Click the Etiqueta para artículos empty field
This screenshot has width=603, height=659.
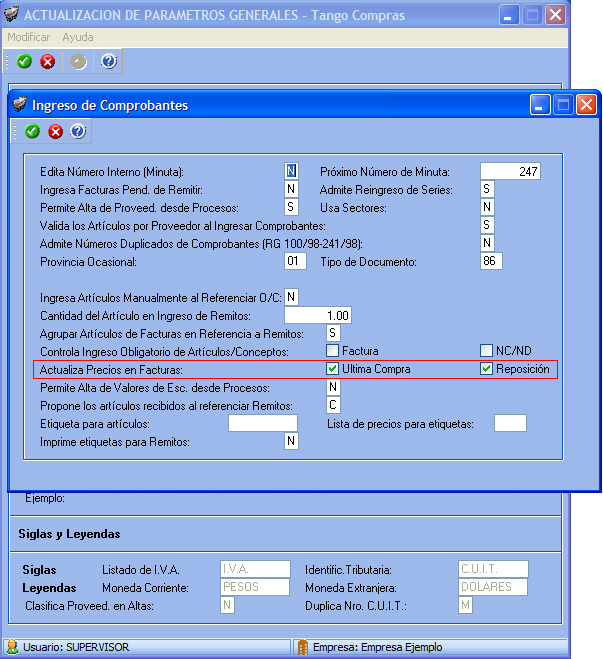(263, 423)
